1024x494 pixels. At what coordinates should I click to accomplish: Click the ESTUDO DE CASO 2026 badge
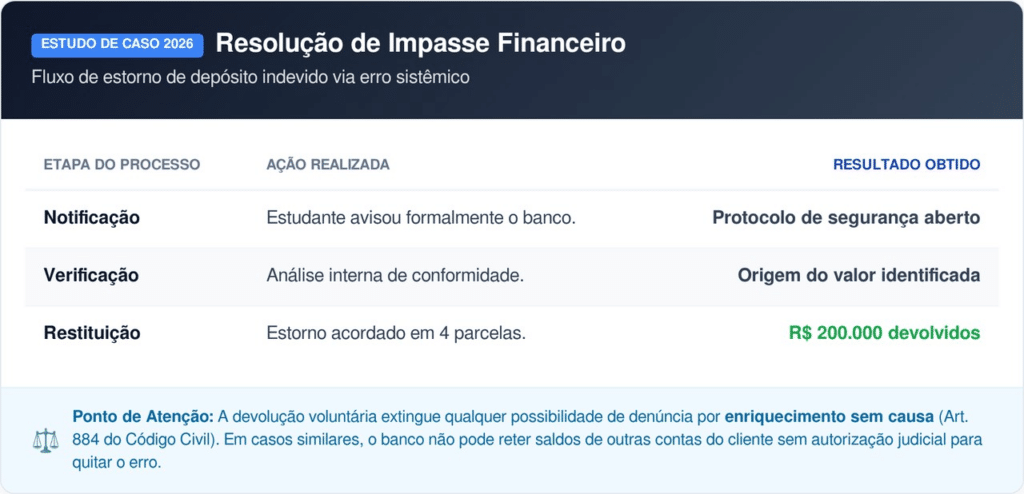117,45
